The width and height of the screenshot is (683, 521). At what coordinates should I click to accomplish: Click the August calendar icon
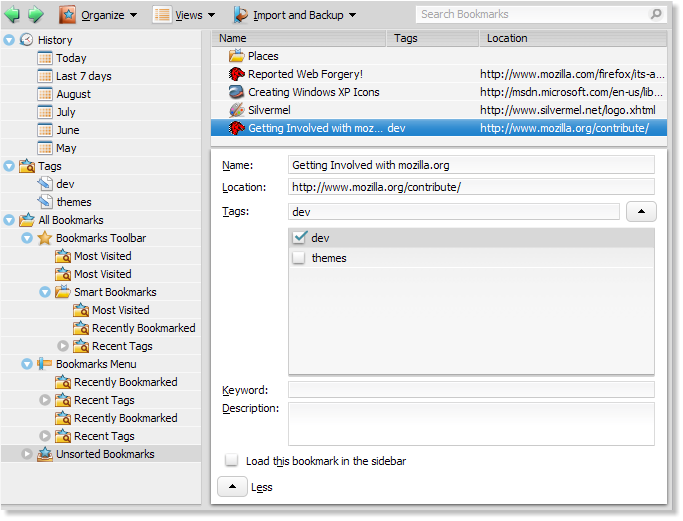pyautogui.click(x=44, y=94)
